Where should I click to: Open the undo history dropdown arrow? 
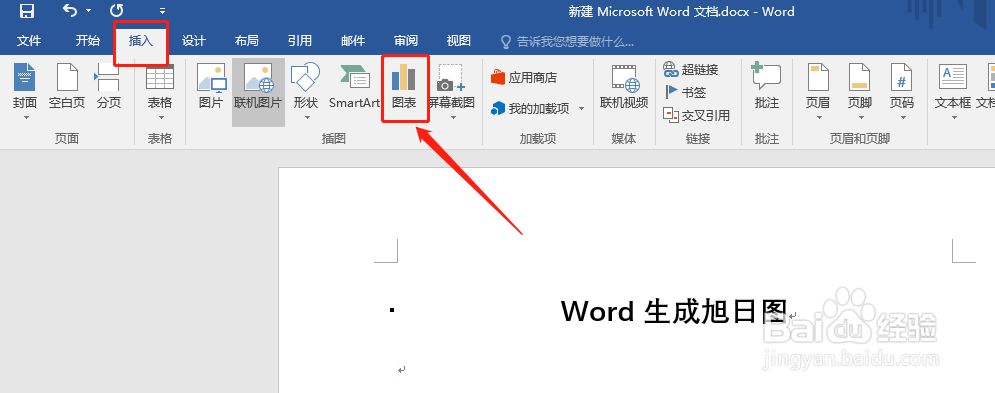coord(88,11)
